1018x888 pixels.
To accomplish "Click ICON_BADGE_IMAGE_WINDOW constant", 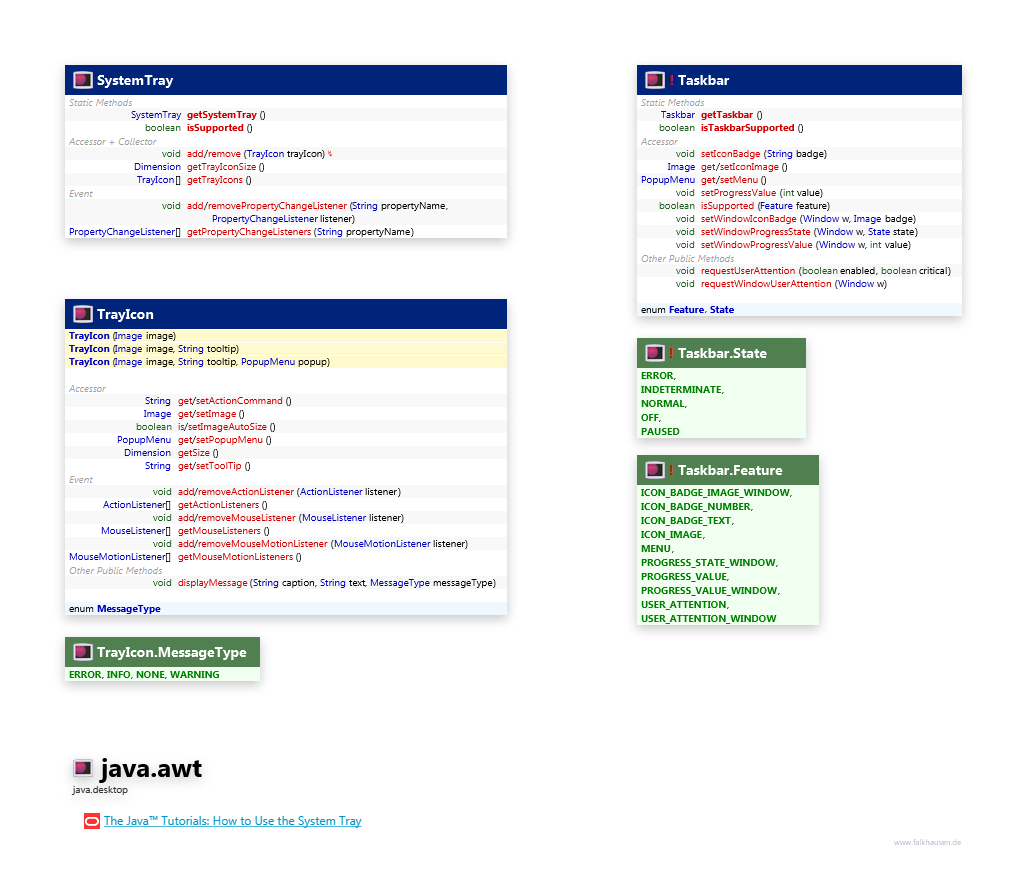I will pos(716,493).
